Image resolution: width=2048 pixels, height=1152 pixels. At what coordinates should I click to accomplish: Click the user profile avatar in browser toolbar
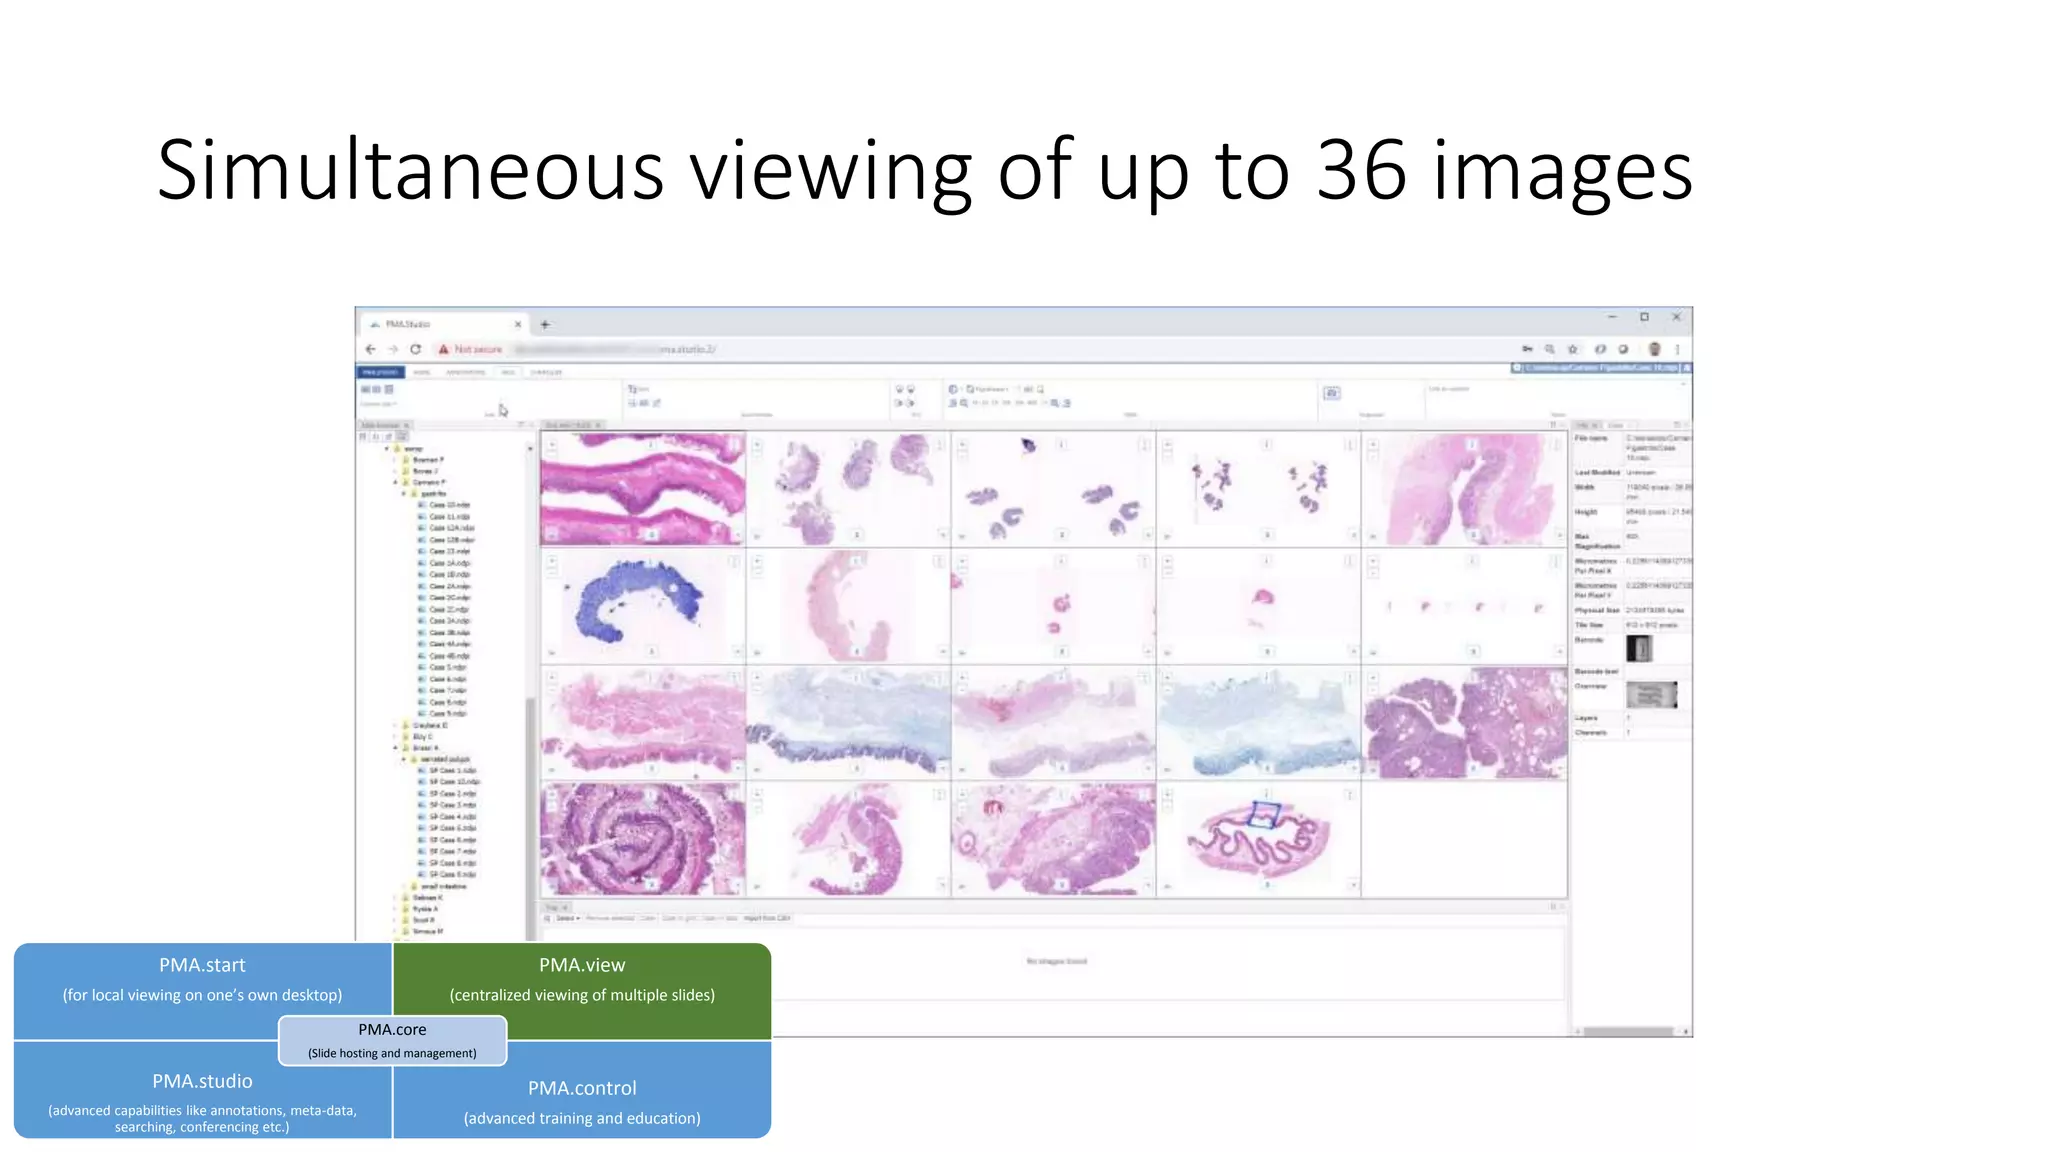click(1654, 349)
